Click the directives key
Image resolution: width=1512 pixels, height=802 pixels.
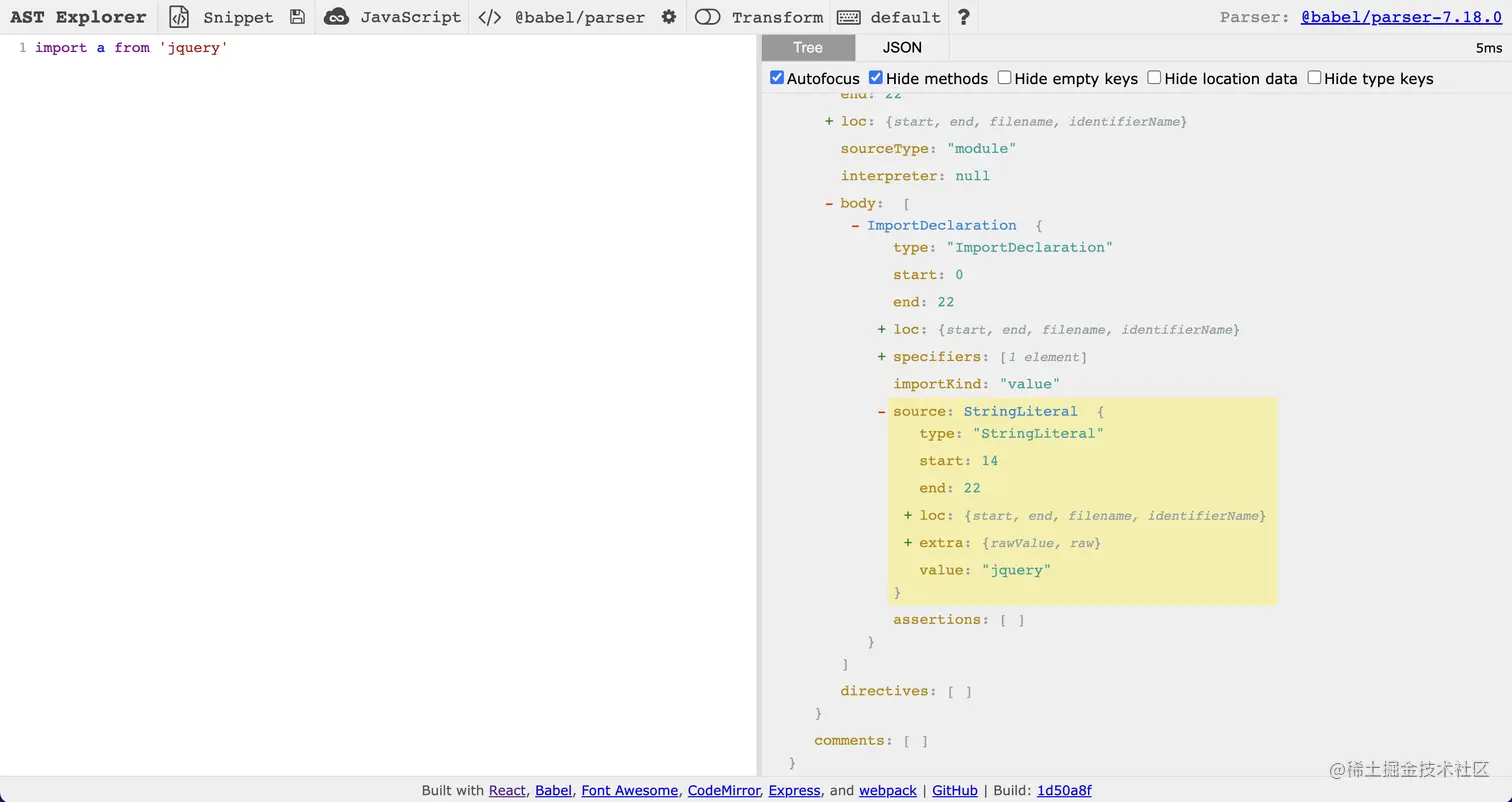pos(884,691)
